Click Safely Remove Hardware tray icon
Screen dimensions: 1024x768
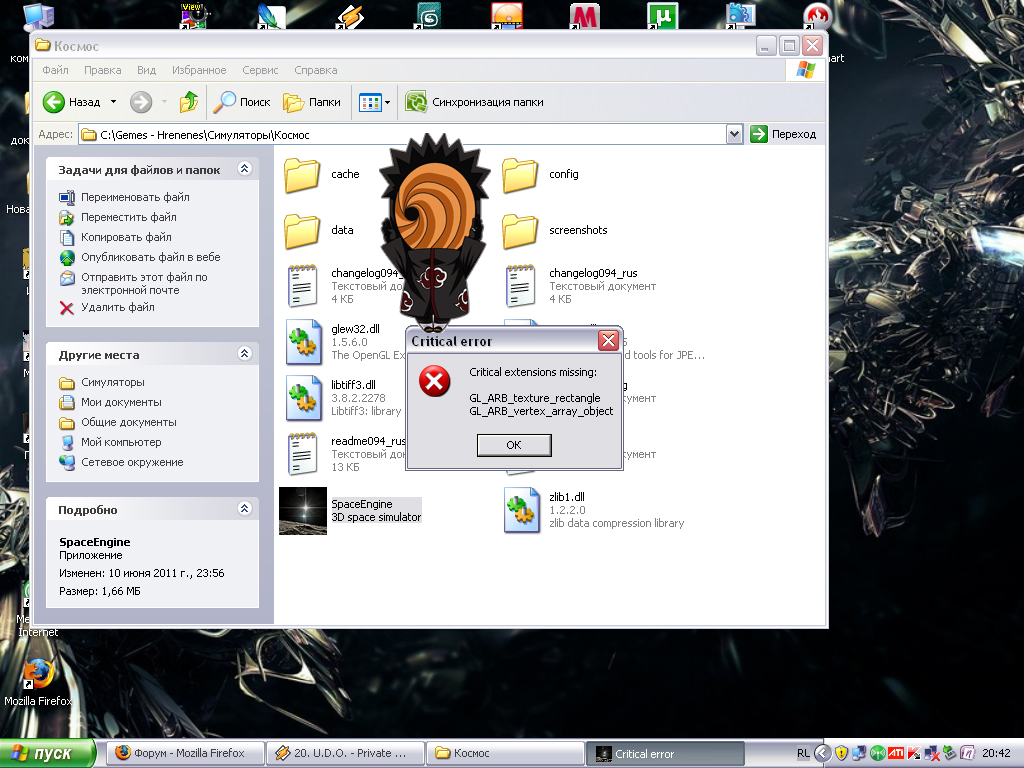(x=950, y=753)
